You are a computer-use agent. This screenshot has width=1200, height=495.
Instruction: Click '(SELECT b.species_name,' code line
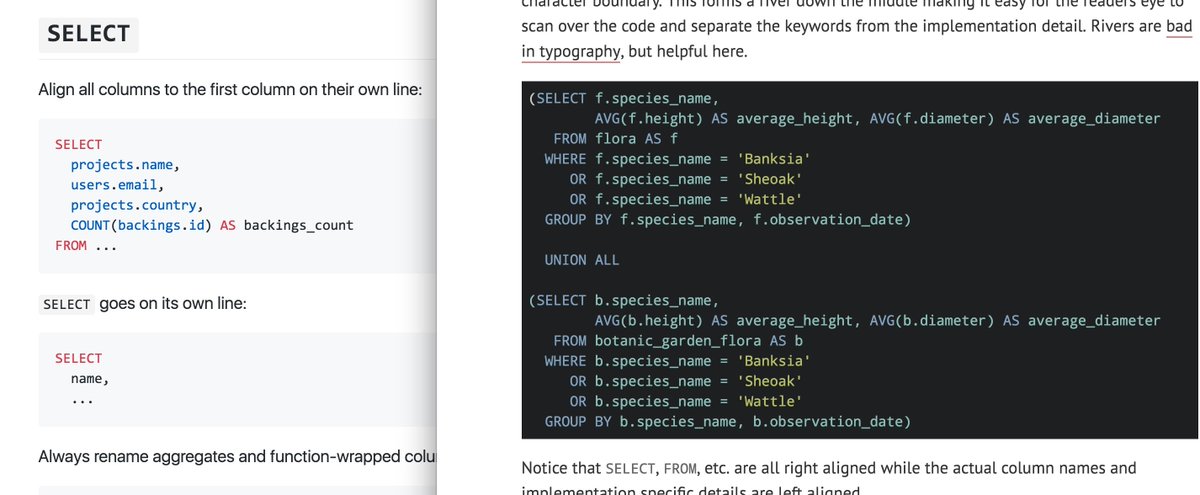pyautogui.click(x=624, y=300)
